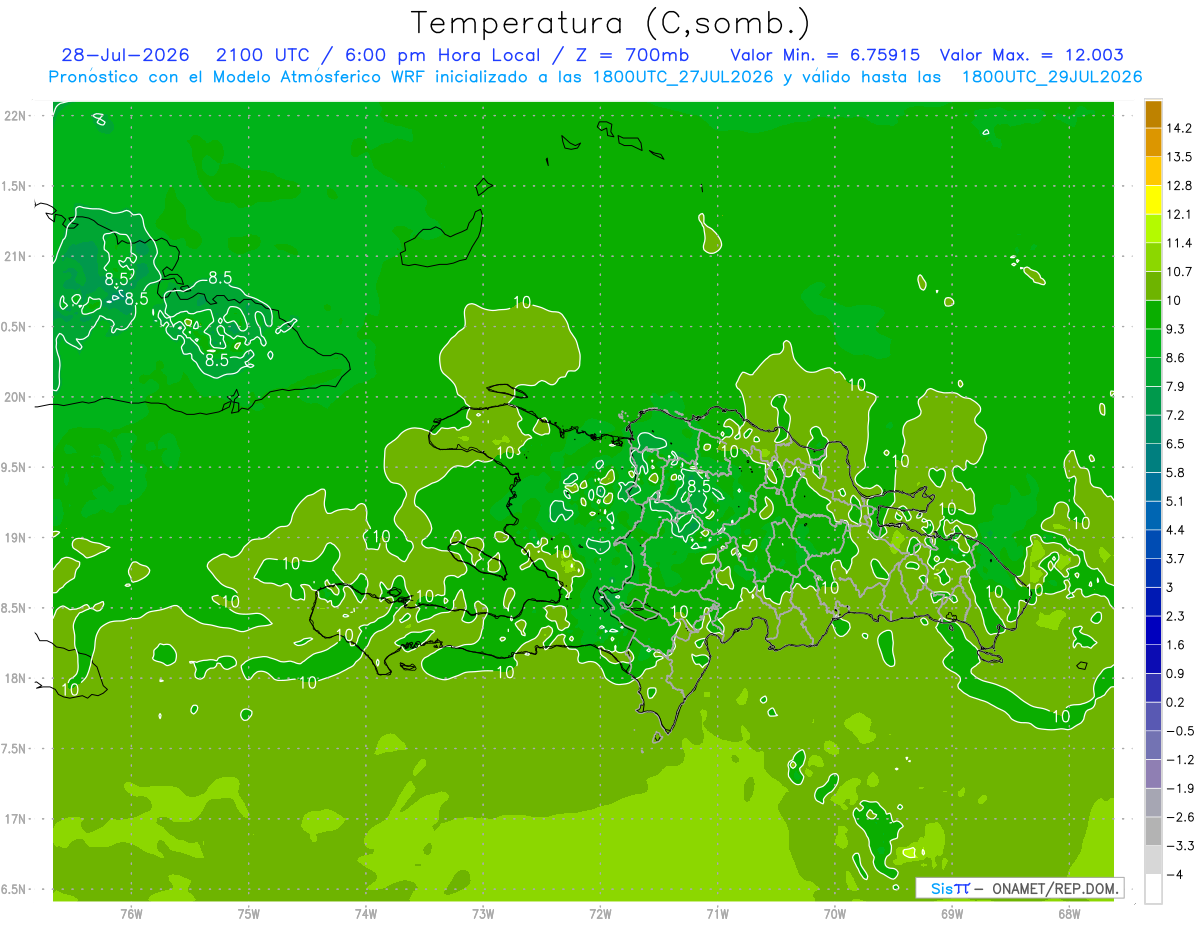
Task: Click the '13.5' colorbar value label
Action: (x=1180, y=157)
